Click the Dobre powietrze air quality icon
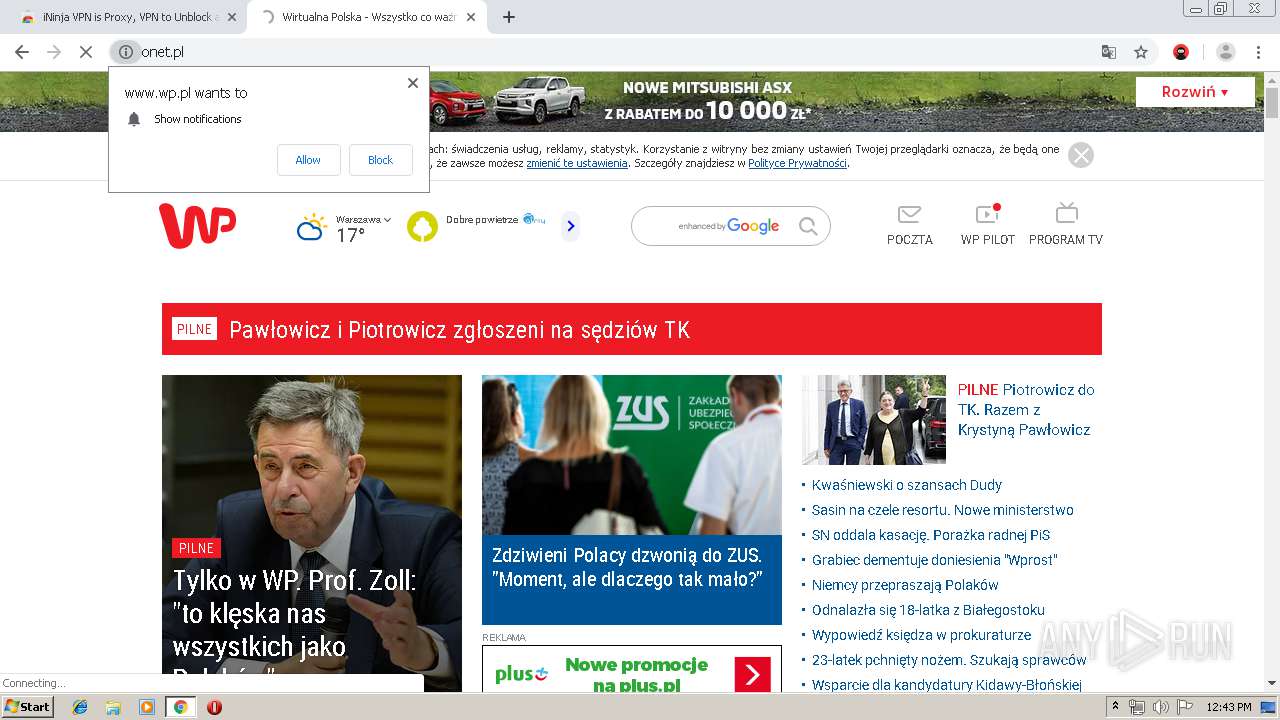 (423, 227)
